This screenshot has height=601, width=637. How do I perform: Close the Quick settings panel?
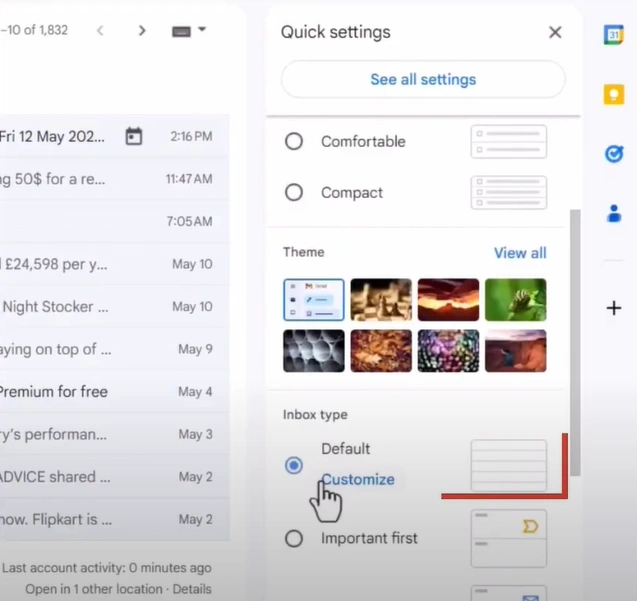pos(555,32)
